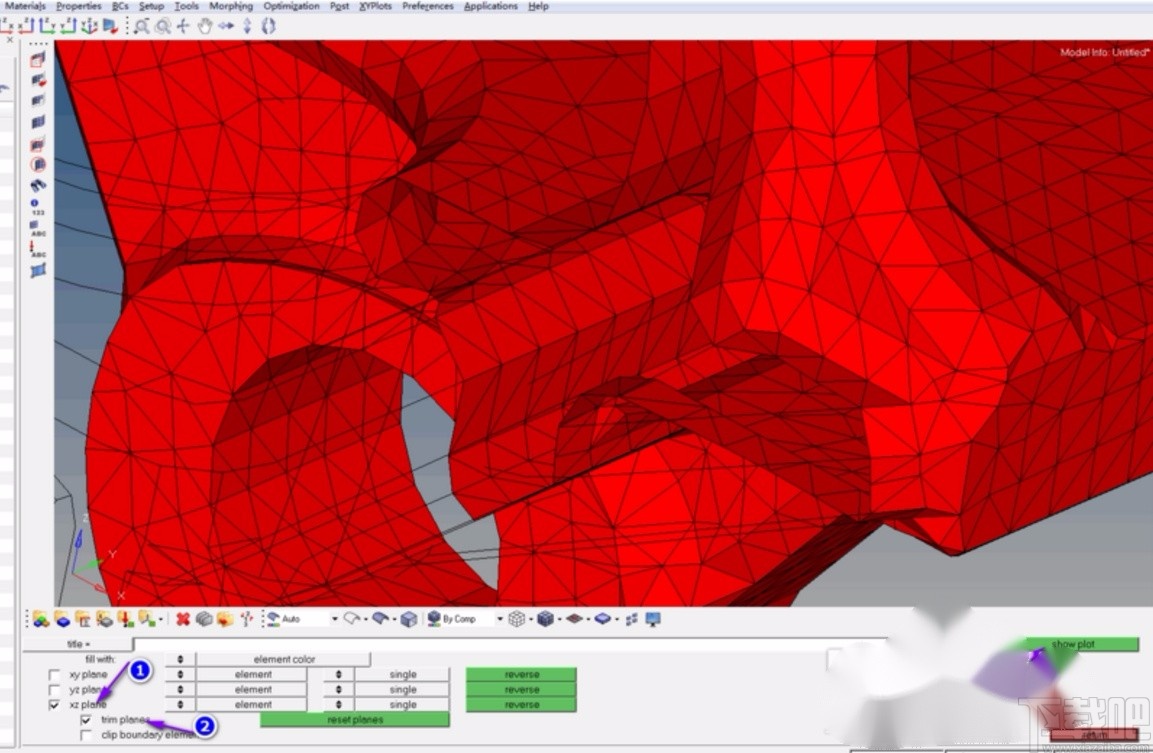
Task: Toggle the trim planes checkbox
Action: point(87,720)
